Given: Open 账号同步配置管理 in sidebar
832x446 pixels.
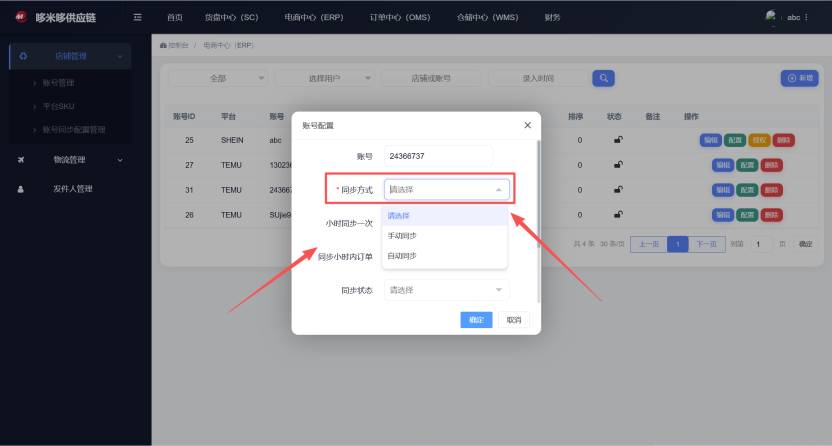Looking at the screenshot, I should (x=74, y=129).
